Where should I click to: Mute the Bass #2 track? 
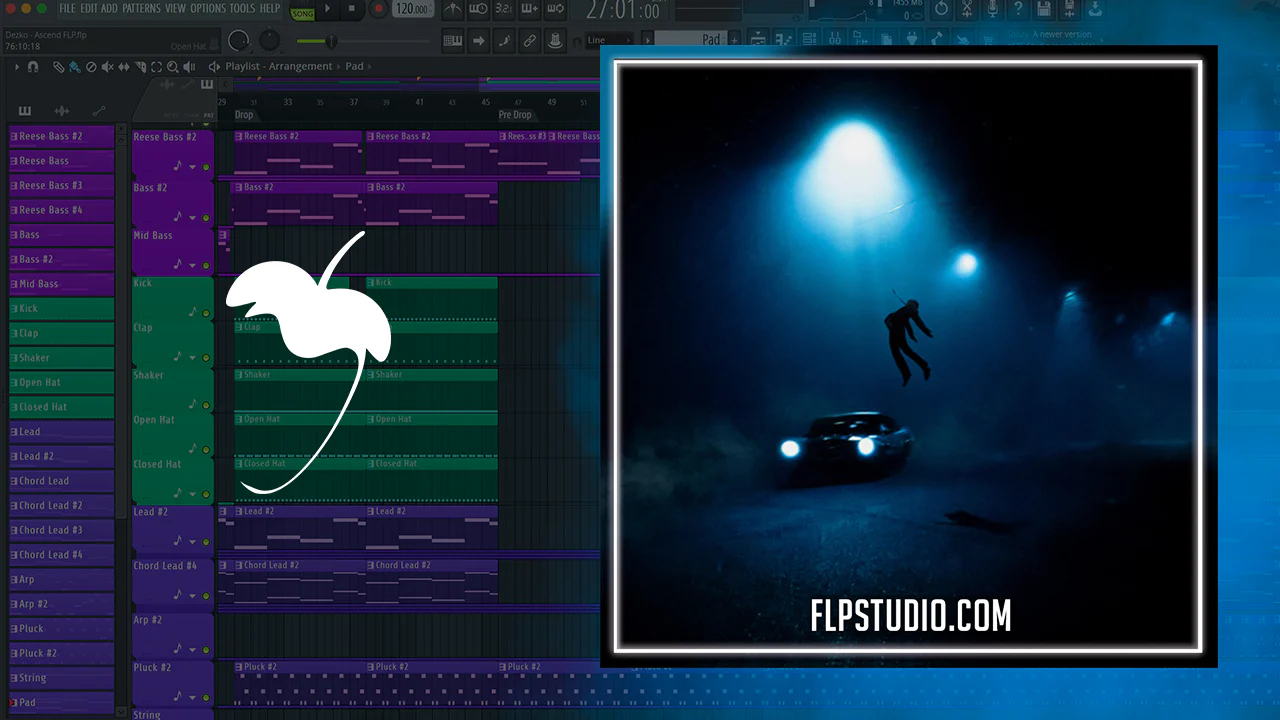[206, 216]
